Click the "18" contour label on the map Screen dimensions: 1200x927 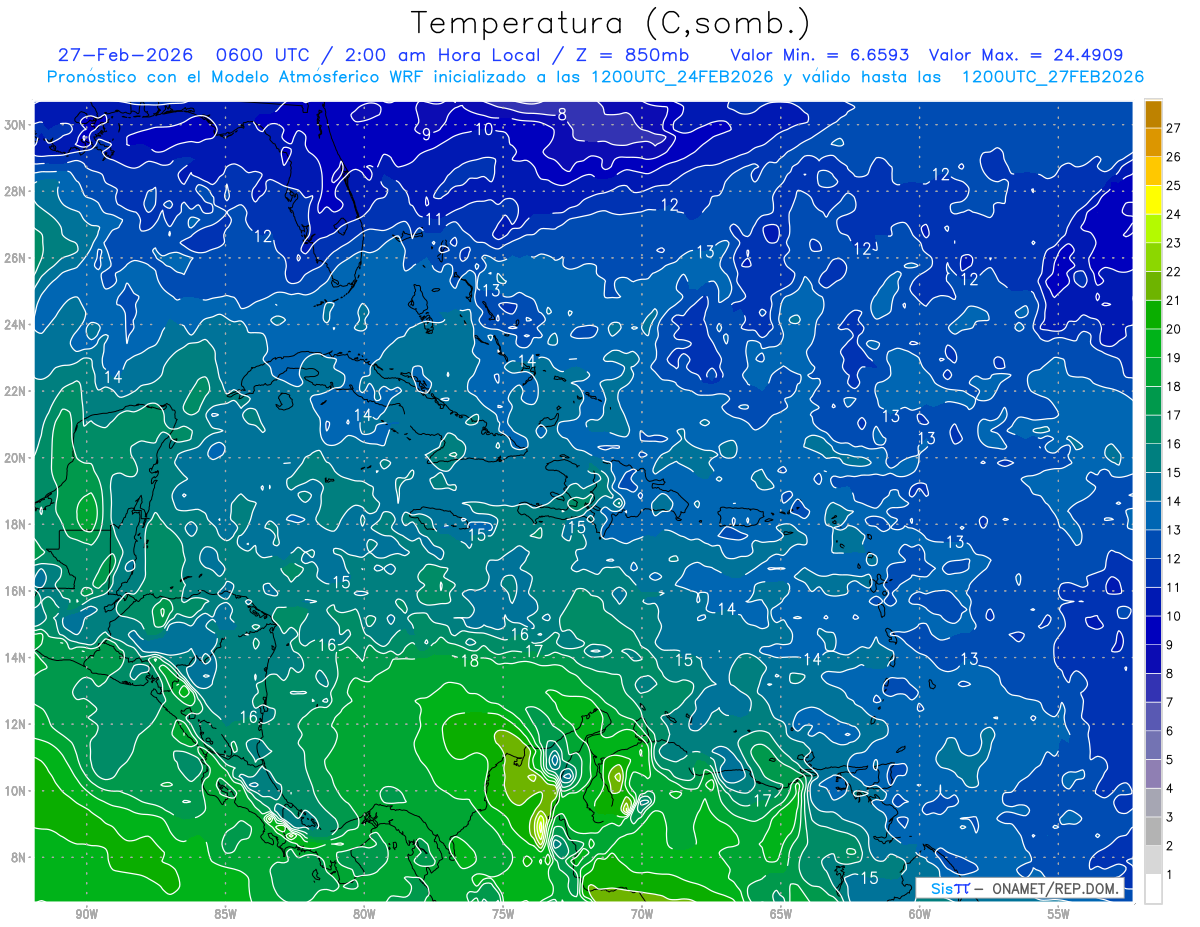470,661
